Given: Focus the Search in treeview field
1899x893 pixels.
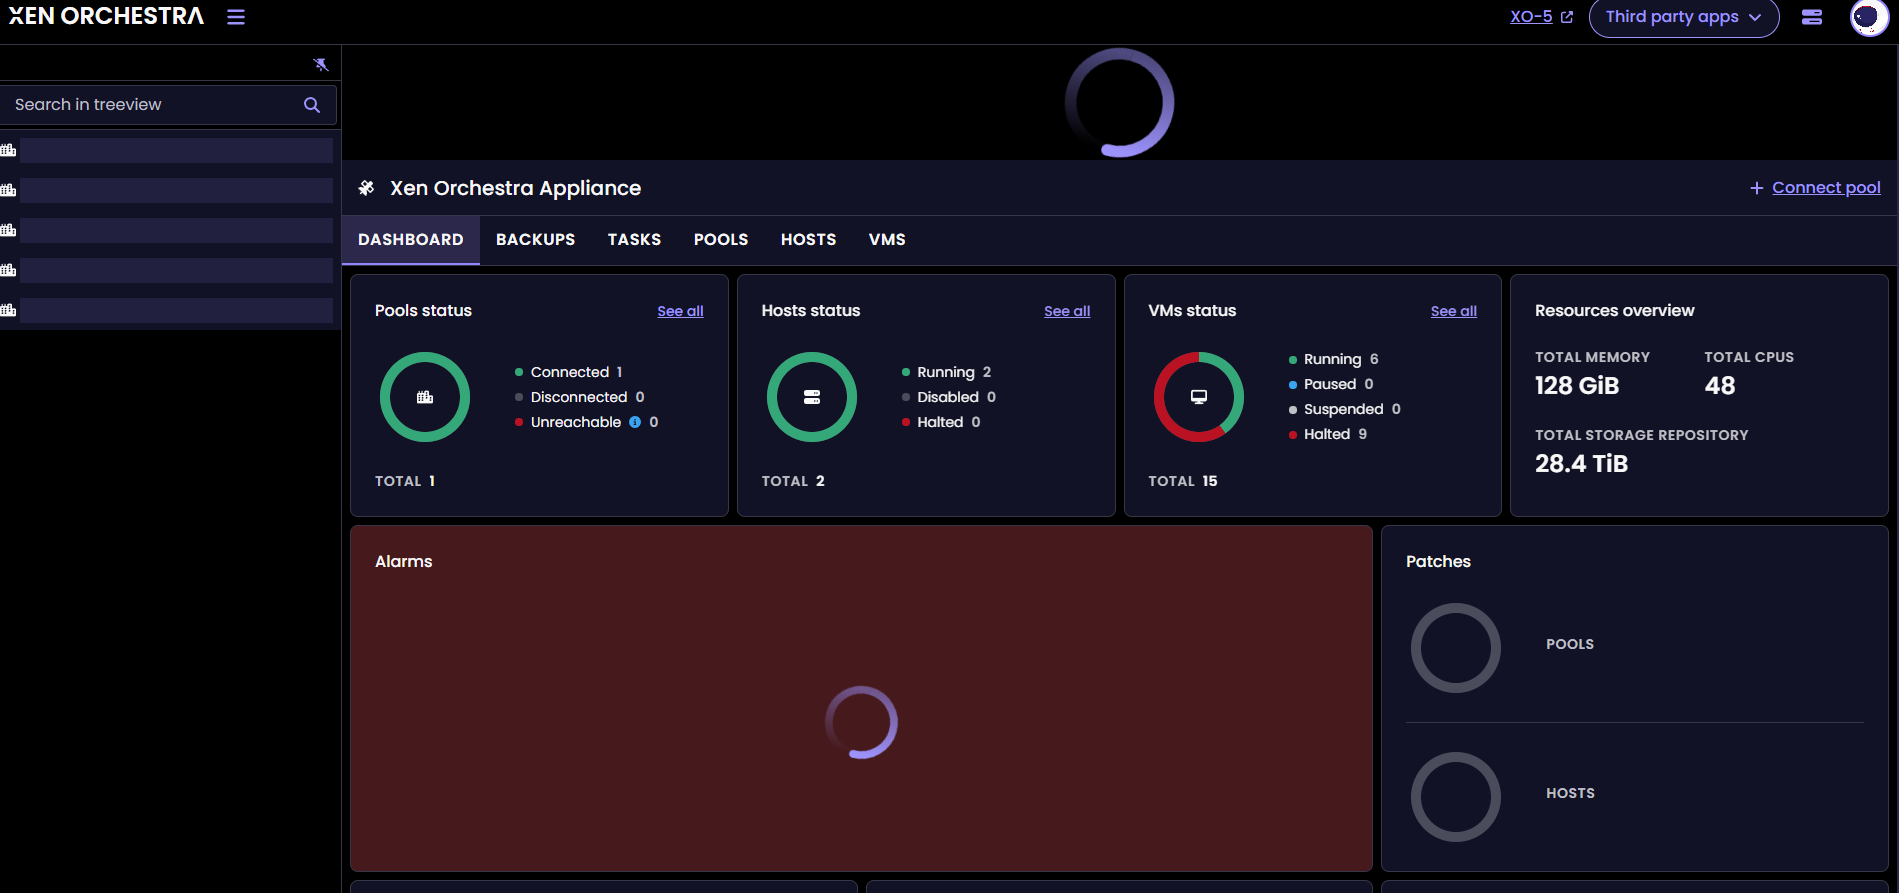Looking at the screenshot, I should pyautogui.click(x=168, y=105).
